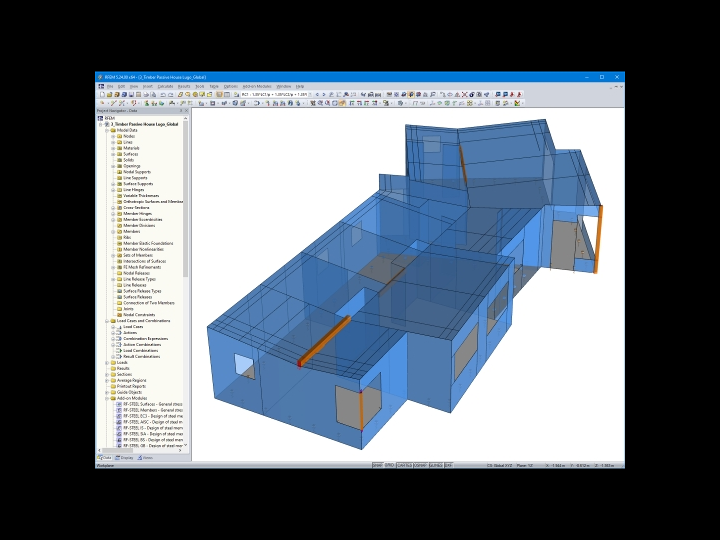Go to next load case arrow
This screenshot has width=720, height=540.
[324, 95]
